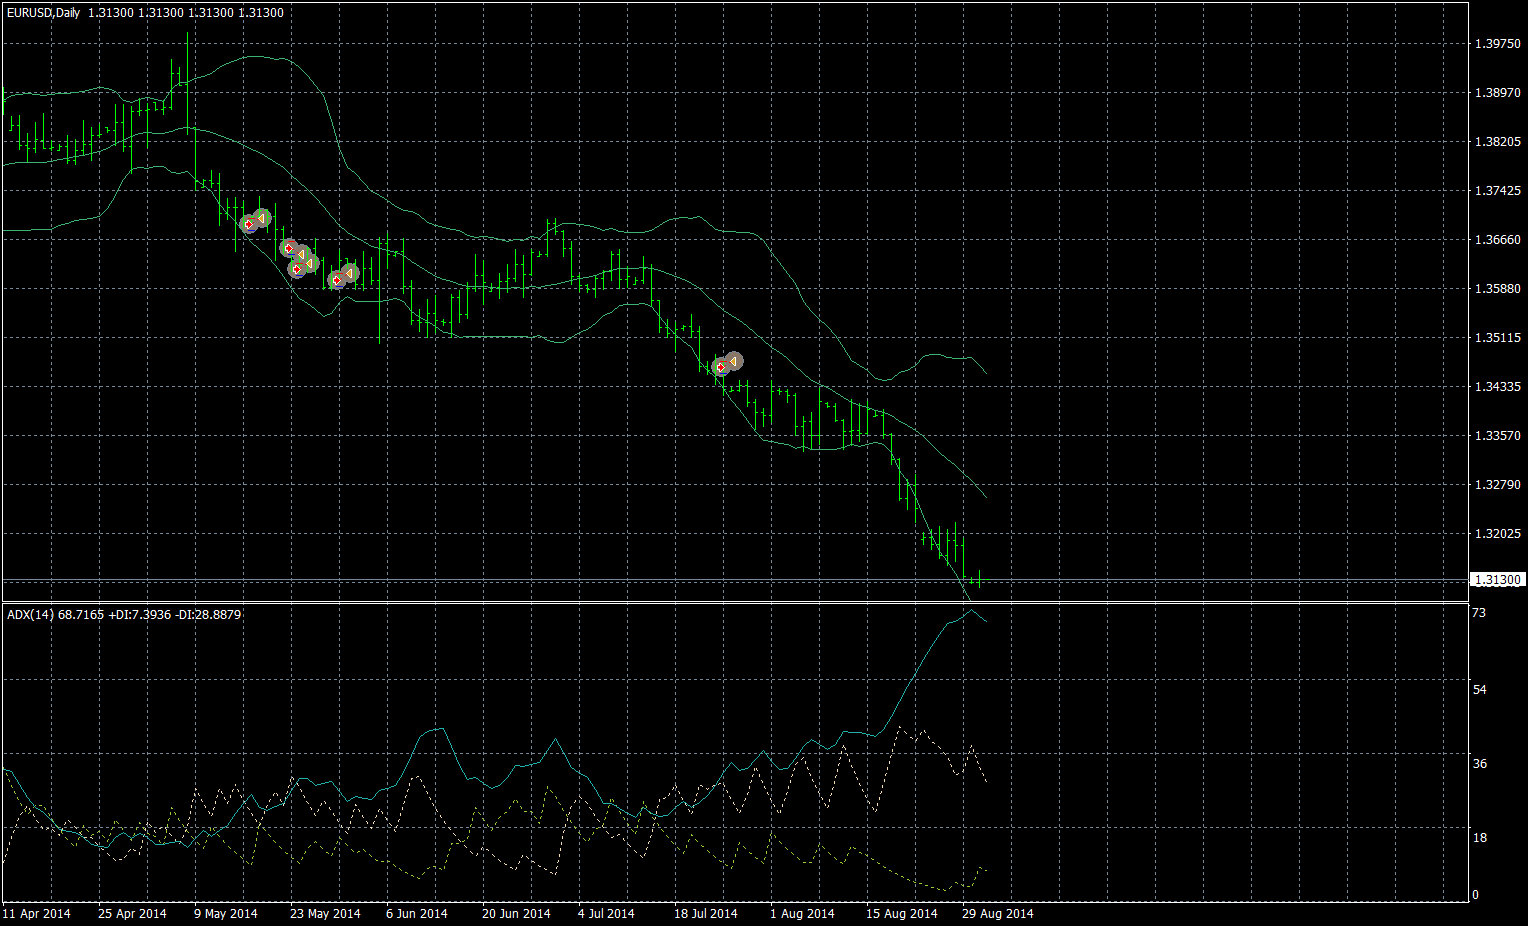Click price axis value 1.38205
Viewport: 1528px width, 926px height.
[x=1497, y=142]
